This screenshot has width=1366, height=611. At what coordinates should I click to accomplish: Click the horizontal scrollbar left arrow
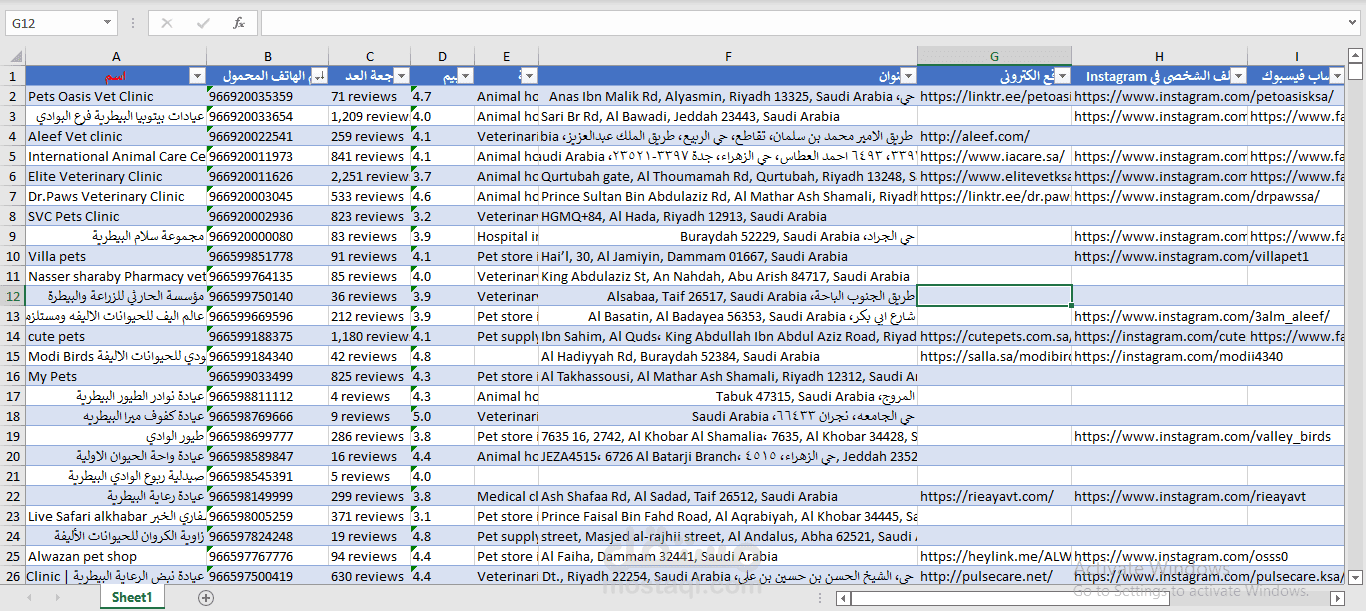click(845, 598)
